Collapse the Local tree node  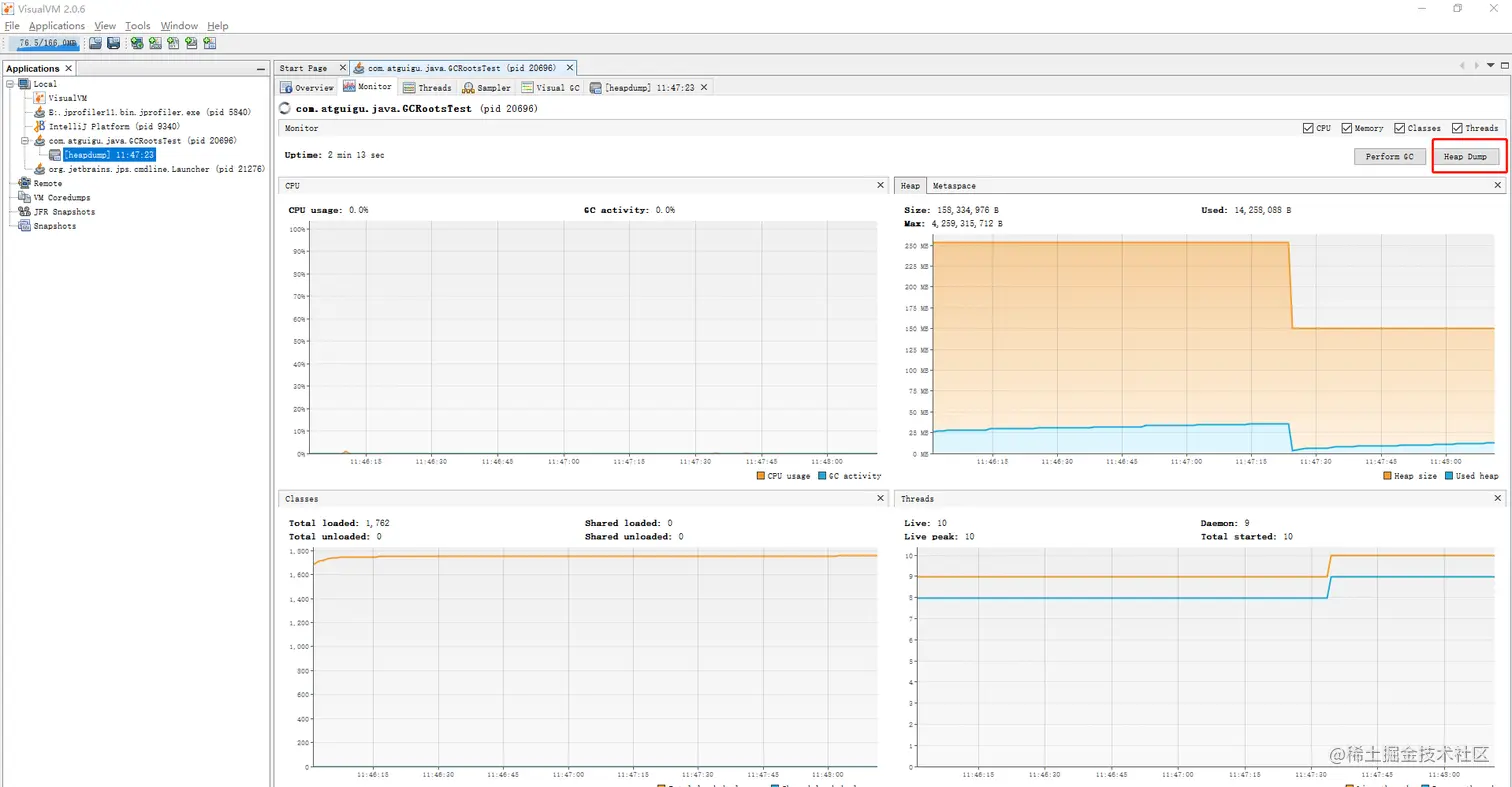click(x=10, y=84)
